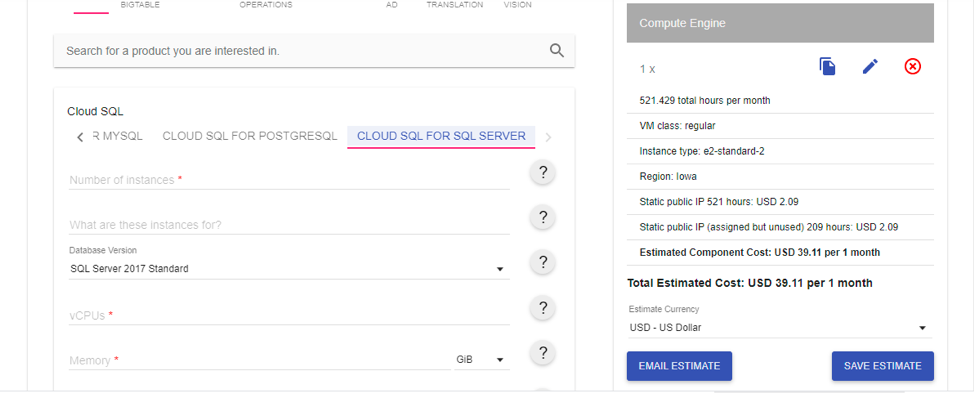Focus What are these instances for field
This screenshot has height=393, width=974.
pyautogui.click(x=289, y=225)
